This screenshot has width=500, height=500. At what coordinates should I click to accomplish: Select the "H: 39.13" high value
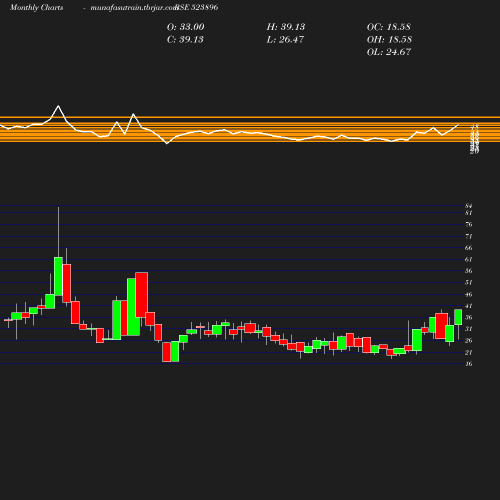pos(286,27)
